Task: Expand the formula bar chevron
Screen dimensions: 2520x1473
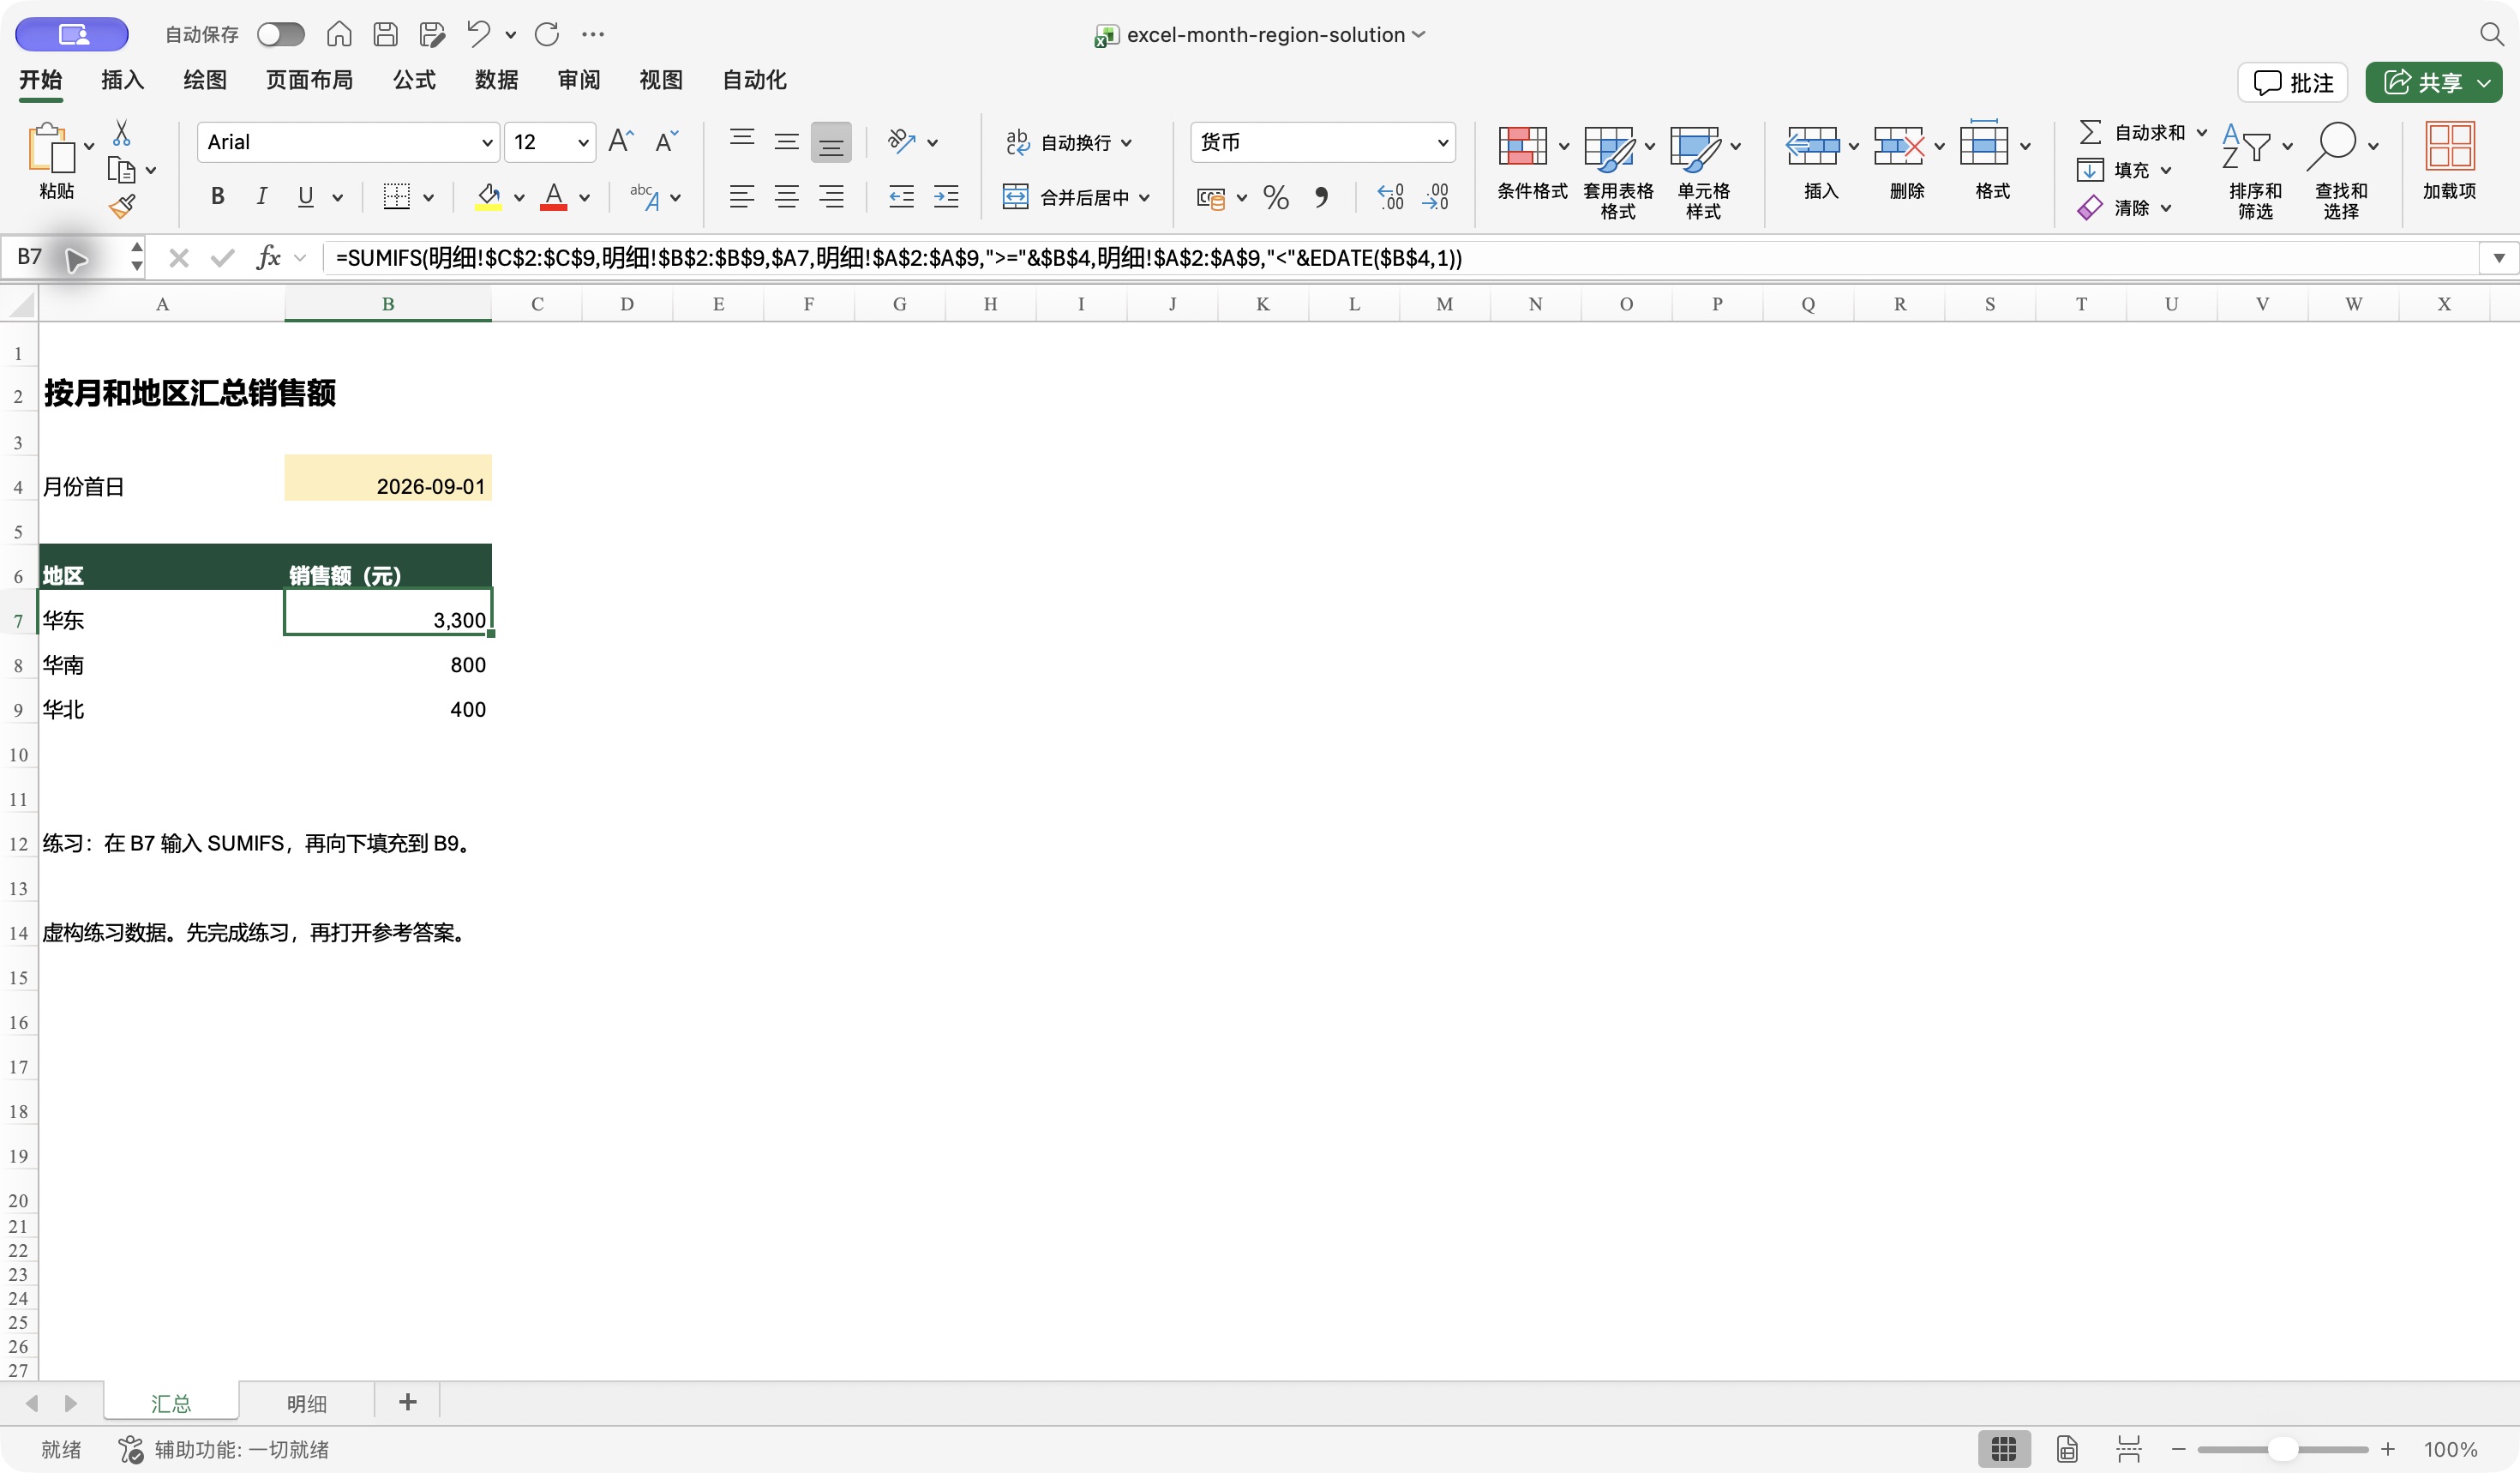Action: point(2499,258)
